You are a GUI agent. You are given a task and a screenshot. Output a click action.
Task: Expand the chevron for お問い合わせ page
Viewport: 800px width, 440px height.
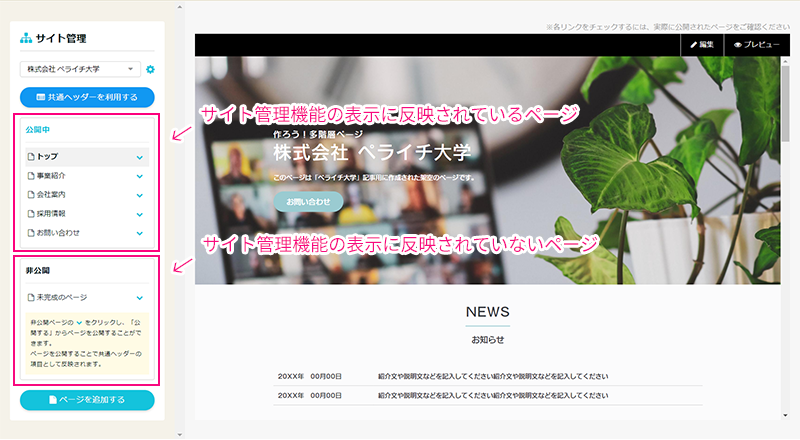139,233
